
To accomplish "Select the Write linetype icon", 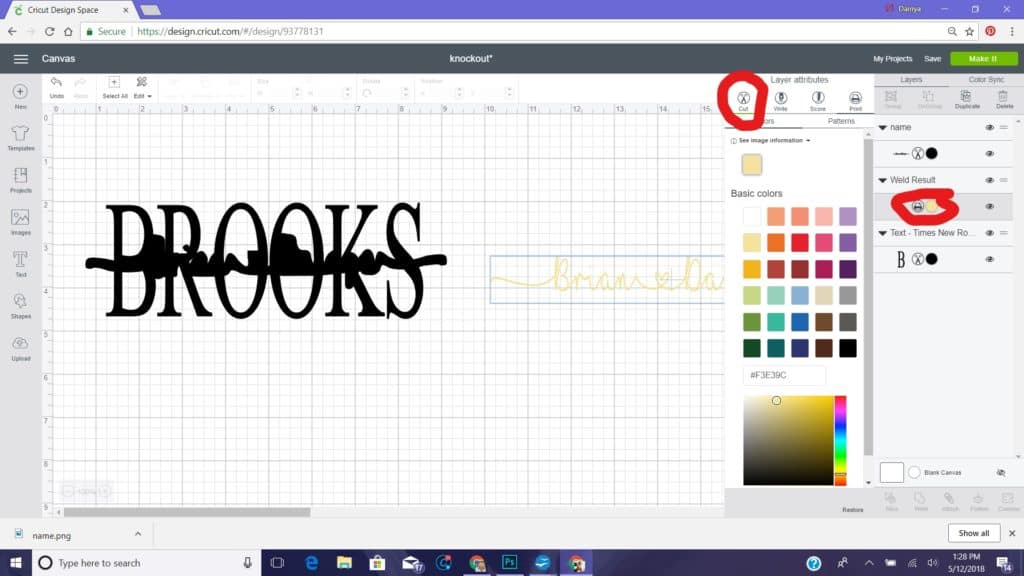I will click(x=780, y=98).
